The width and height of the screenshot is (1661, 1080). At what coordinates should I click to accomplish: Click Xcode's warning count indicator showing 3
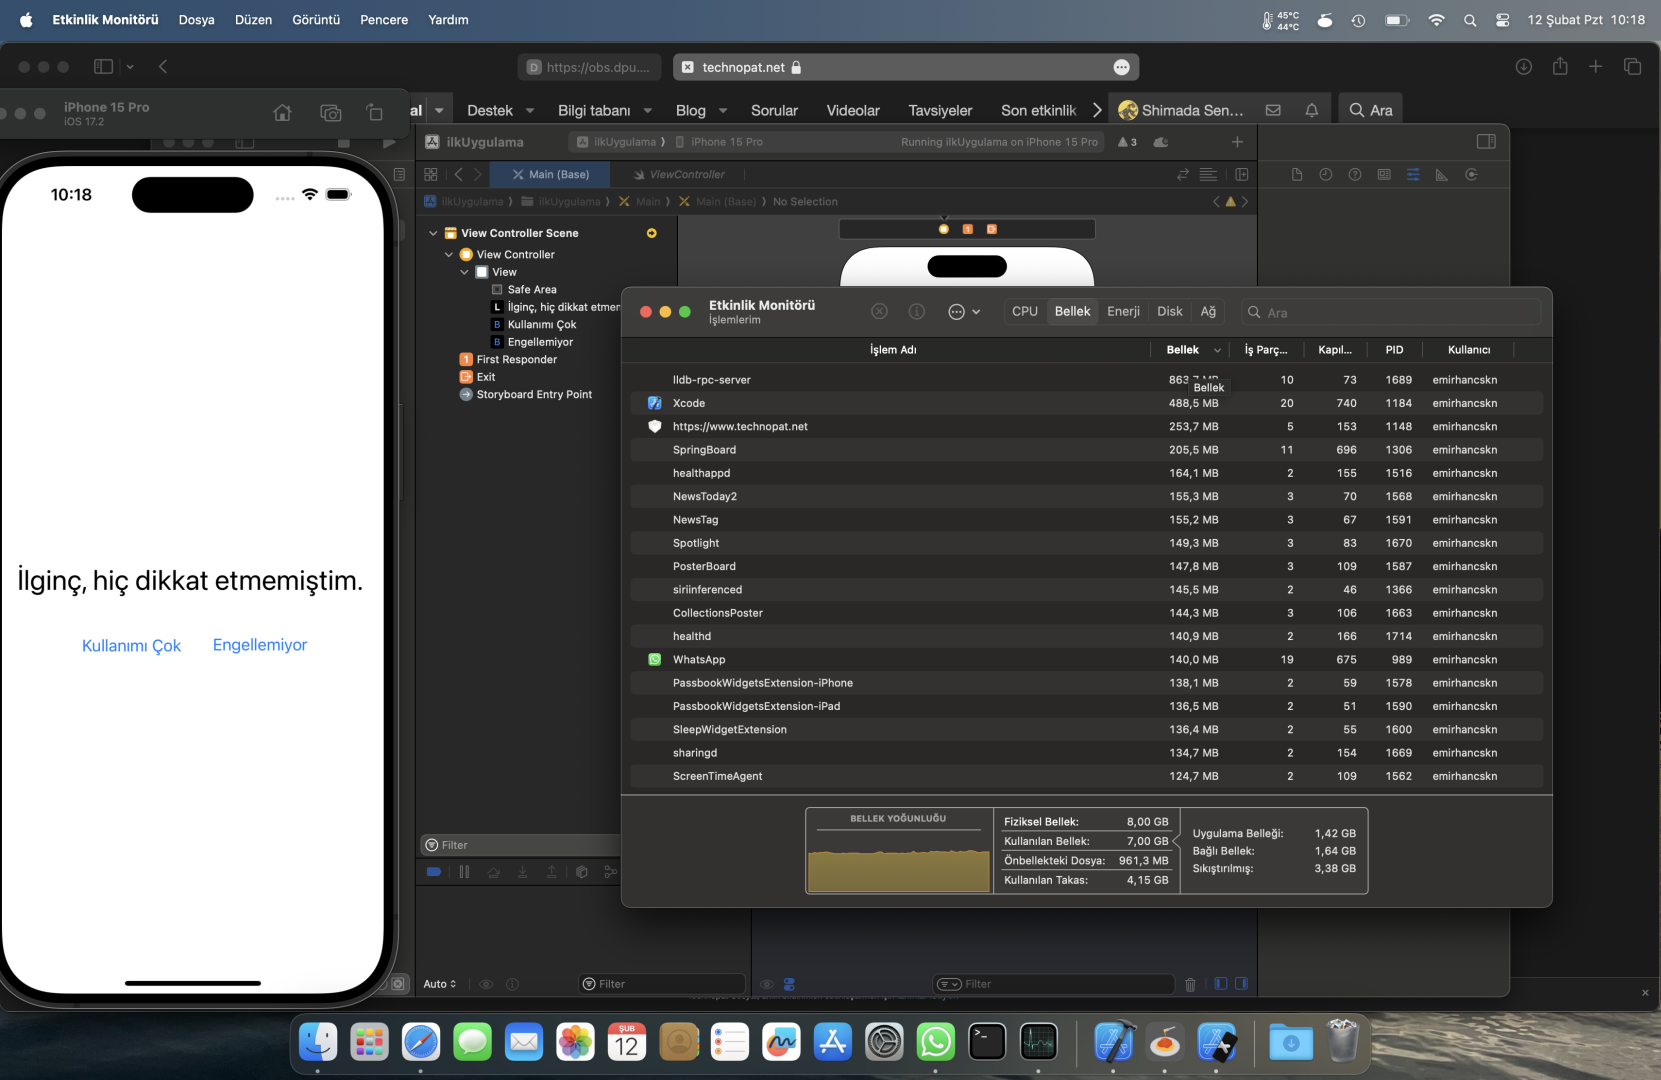[x=1127, y=142]
